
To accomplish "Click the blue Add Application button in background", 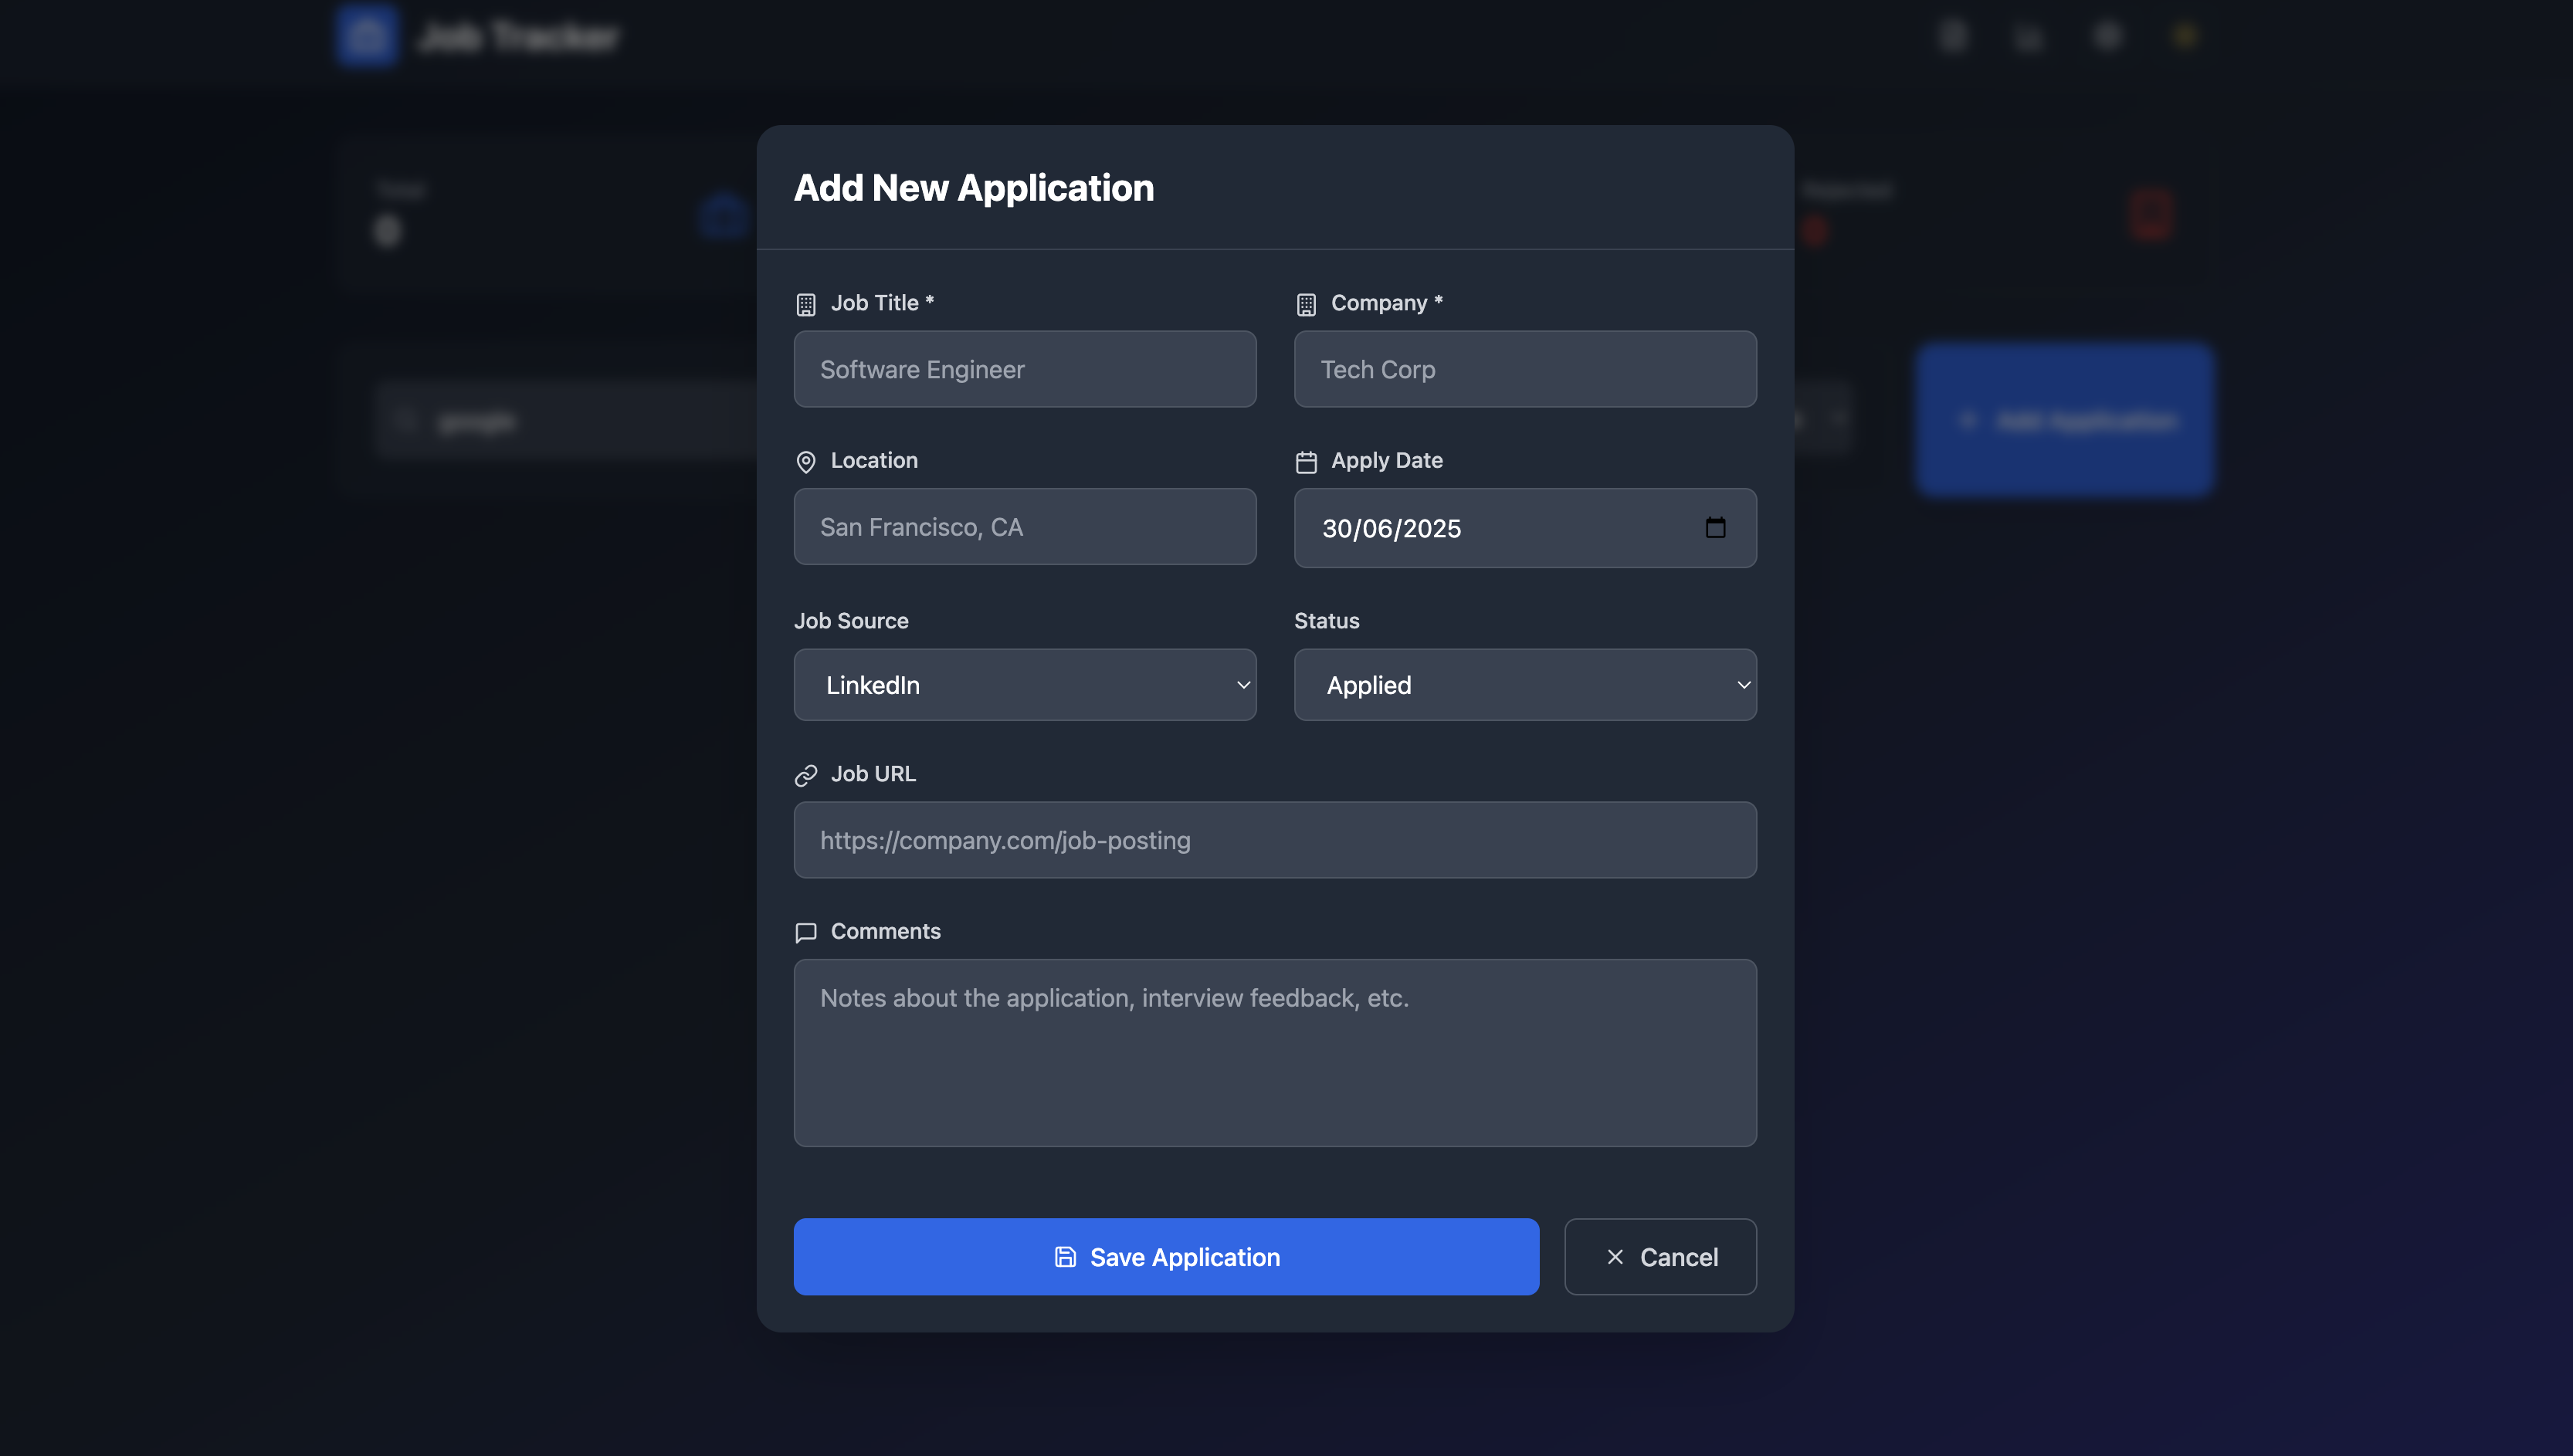I will pyautogui.click(x=2065, y=420).
